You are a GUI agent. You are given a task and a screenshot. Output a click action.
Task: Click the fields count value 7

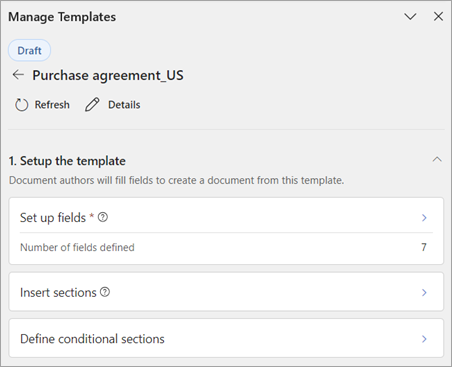point(424,247)
